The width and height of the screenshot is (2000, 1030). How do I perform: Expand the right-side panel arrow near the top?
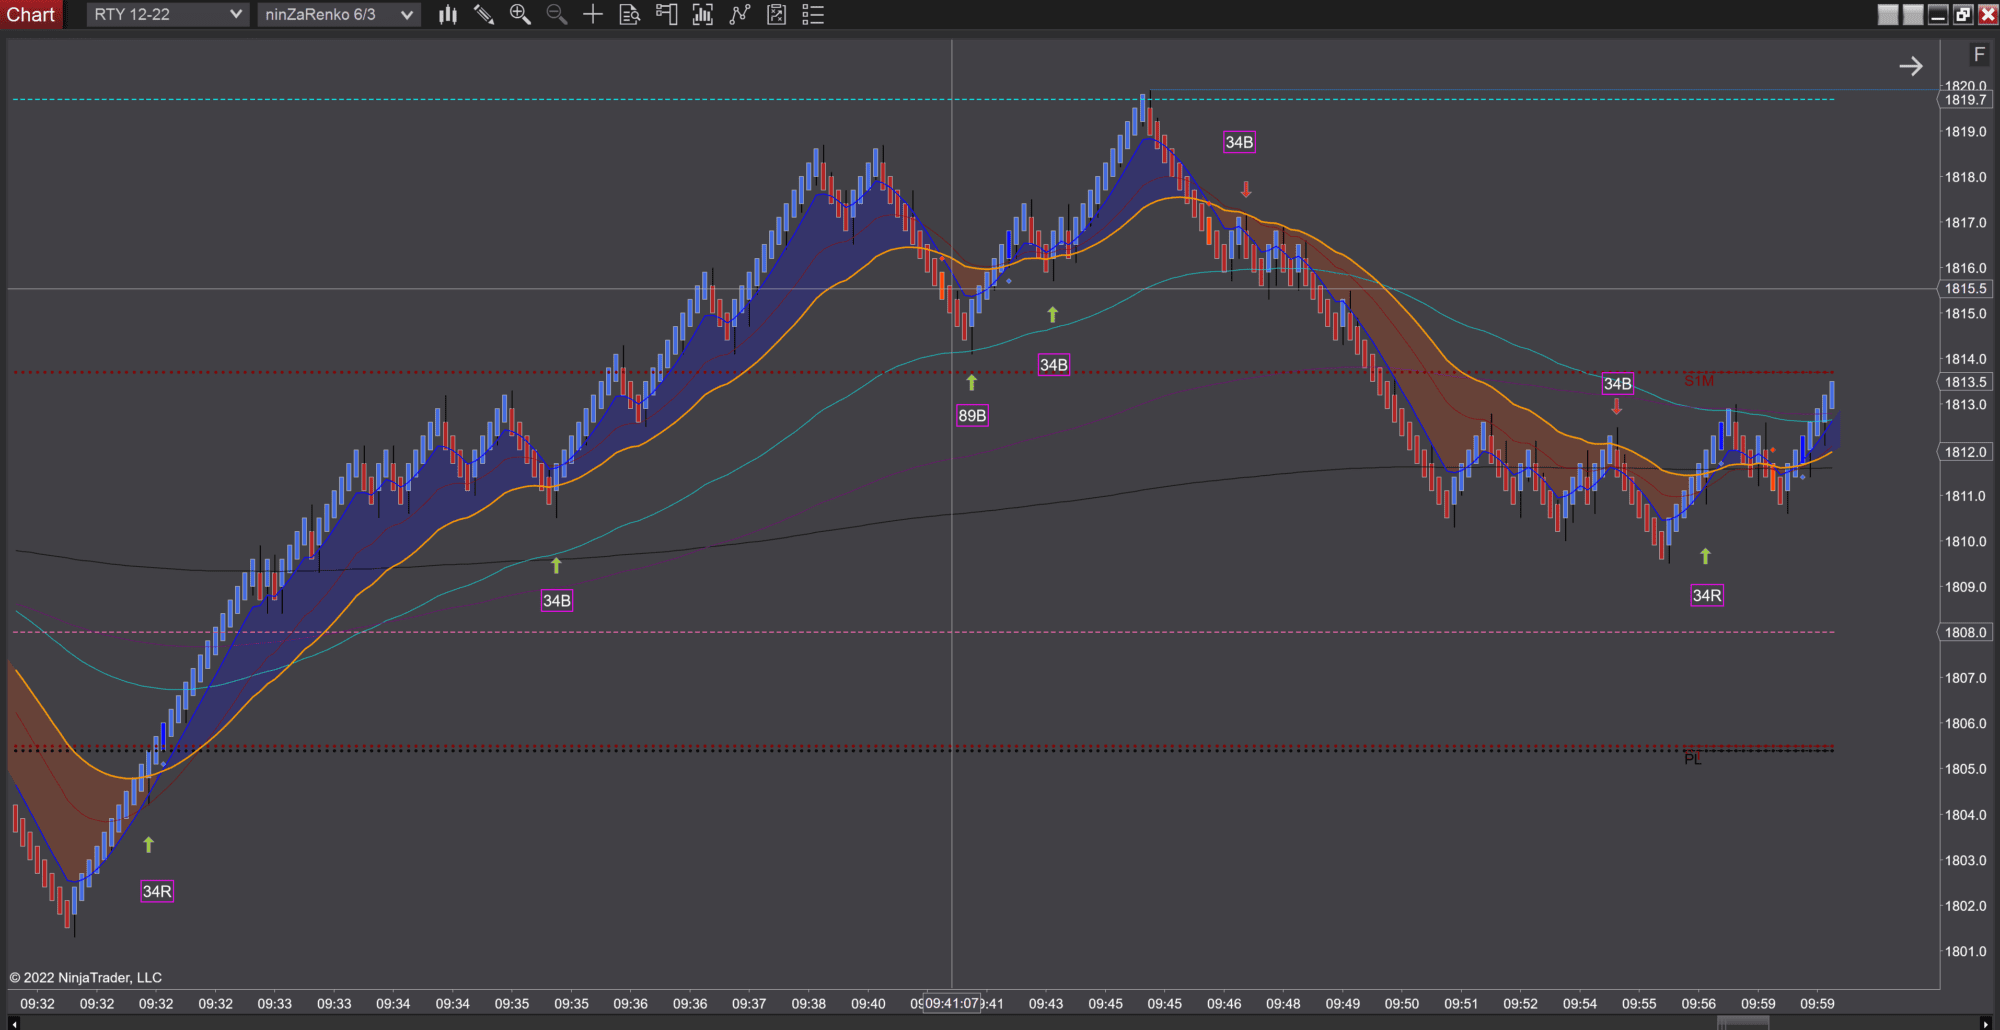tap(1911, 66)
